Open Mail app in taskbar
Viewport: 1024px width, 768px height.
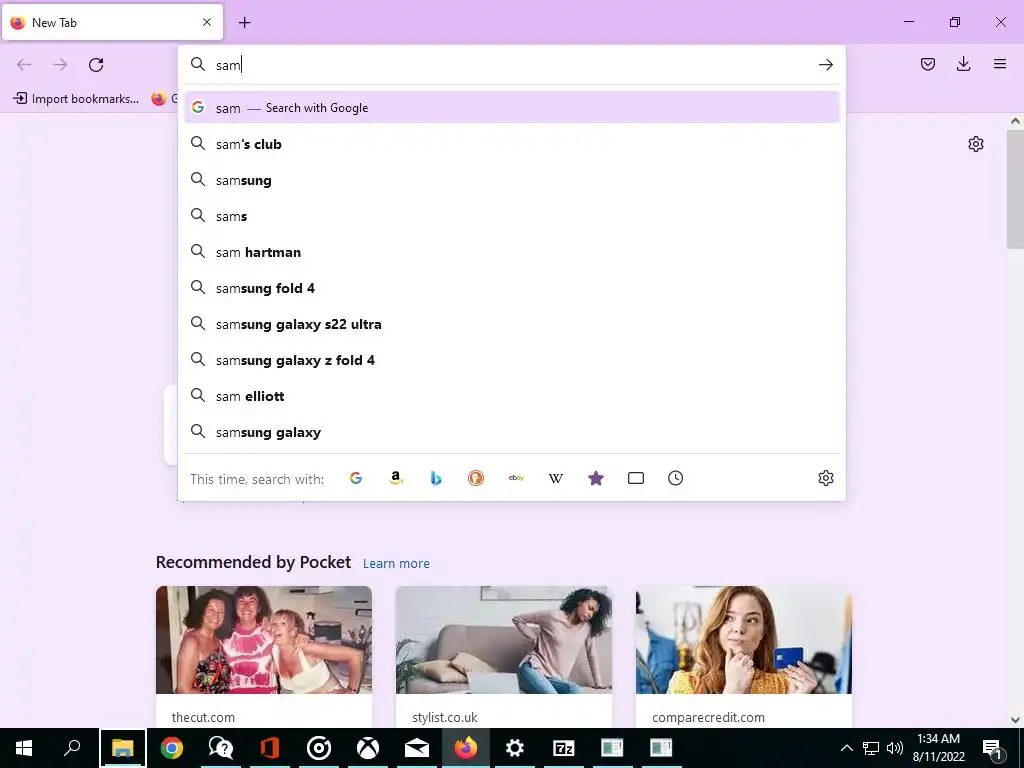pos(417,748)
